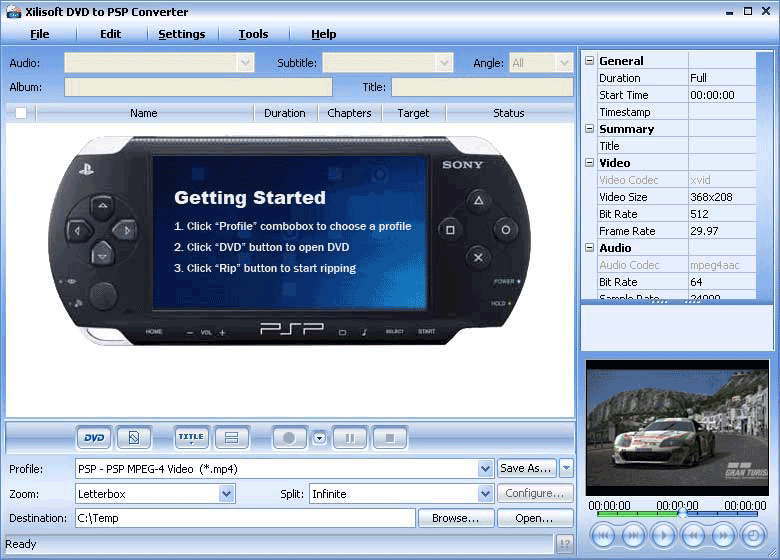Click the TITLE toolbar button
The width and height of the screenshot is (780, 560).
pos(190,437)
